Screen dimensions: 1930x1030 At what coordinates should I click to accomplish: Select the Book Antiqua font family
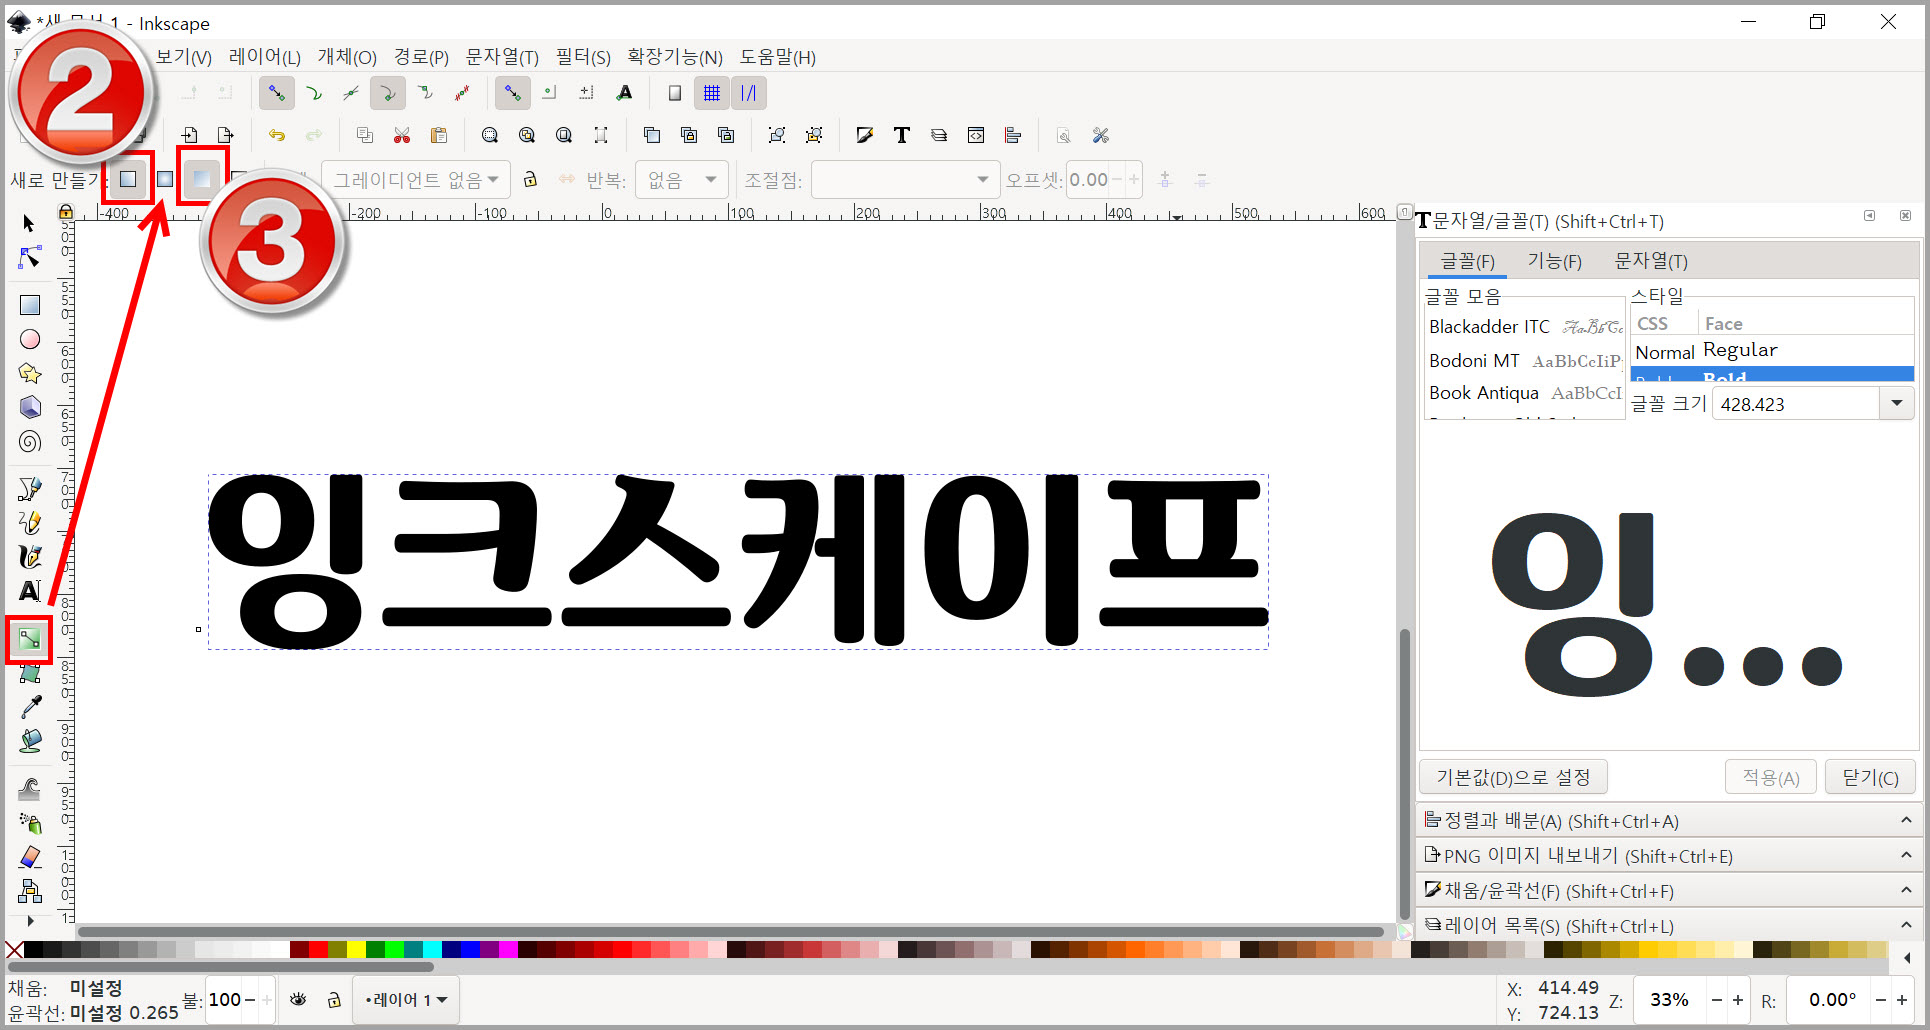coord(1525,393)
